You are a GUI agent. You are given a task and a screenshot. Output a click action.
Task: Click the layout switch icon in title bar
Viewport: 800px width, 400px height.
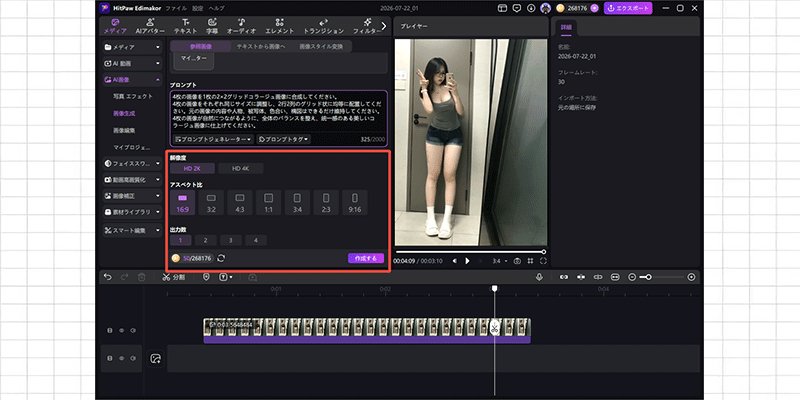coord(503,8)
